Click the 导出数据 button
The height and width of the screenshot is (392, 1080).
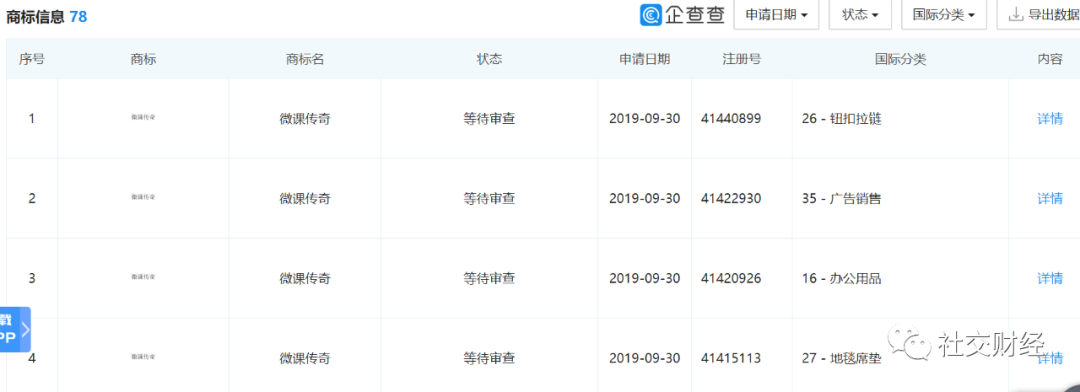pos(1040,14)
